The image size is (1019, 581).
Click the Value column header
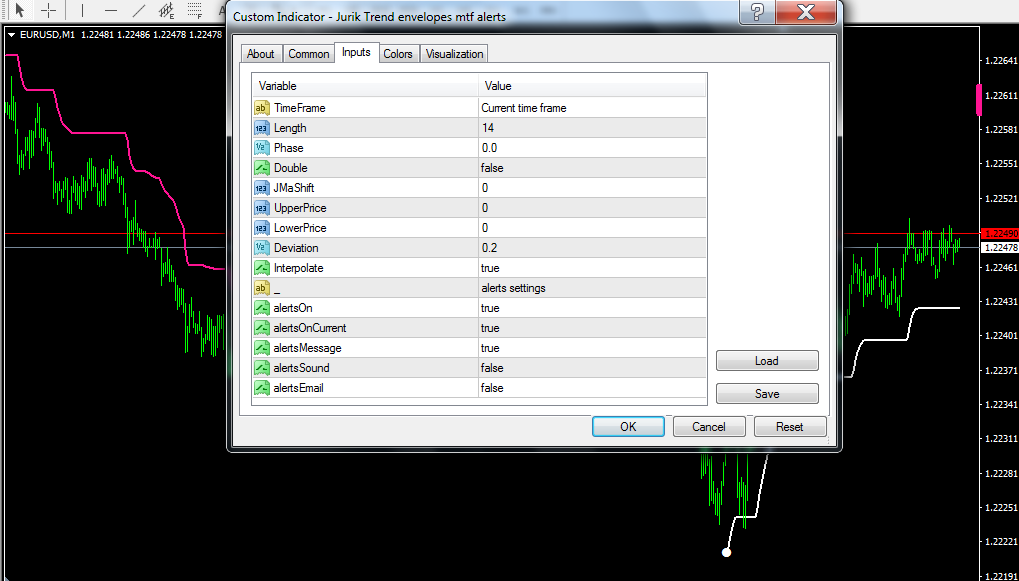click(x=592, y=86)
